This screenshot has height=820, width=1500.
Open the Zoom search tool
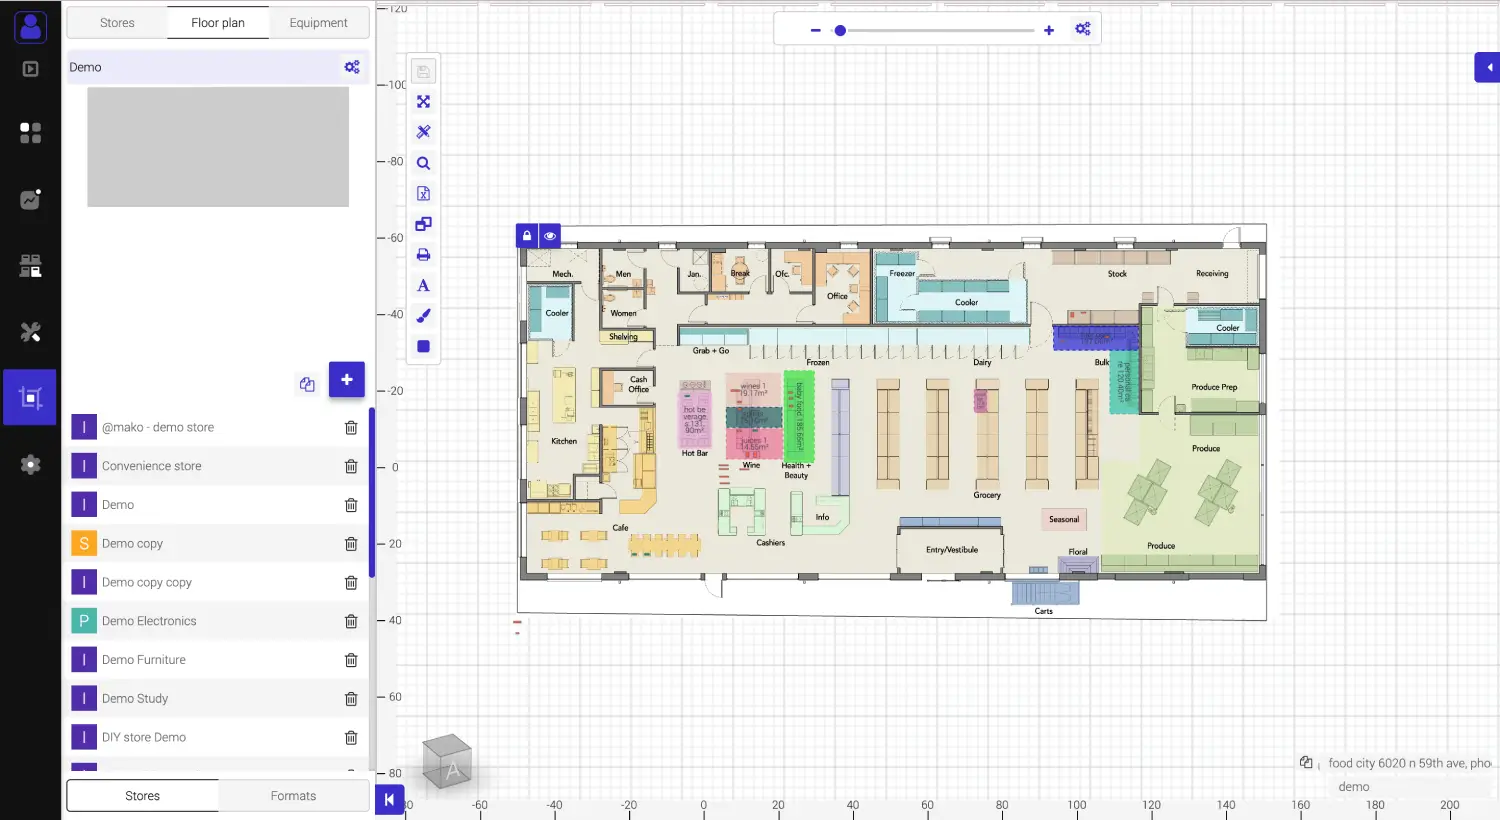(x=423, y=162)
